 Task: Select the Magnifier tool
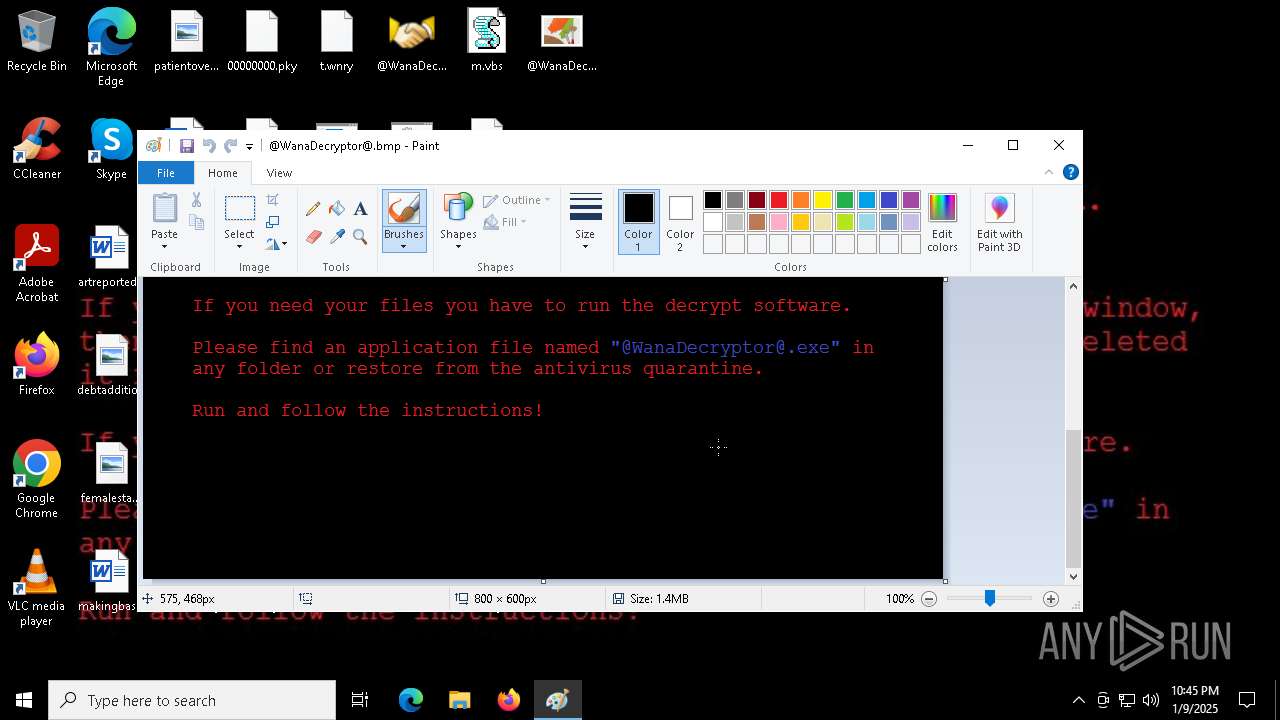click(360, 237)
